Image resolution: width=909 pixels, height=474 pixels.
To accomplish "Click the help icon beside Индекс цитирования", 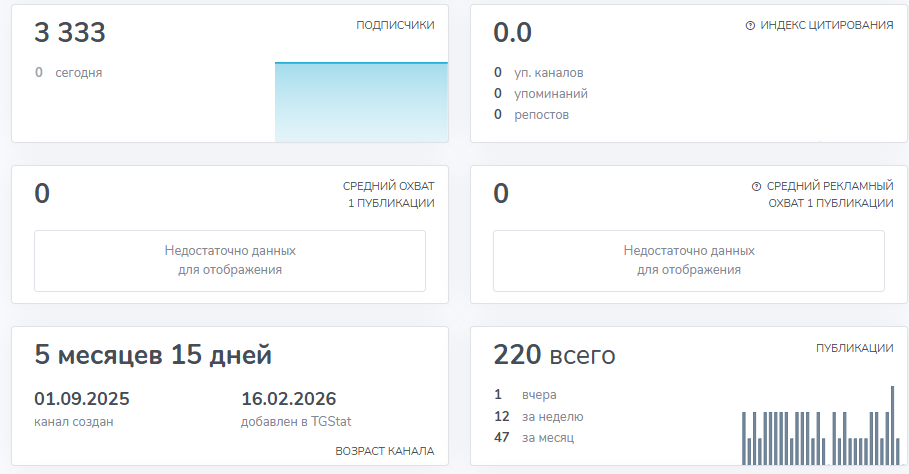I will click(750, 25).
